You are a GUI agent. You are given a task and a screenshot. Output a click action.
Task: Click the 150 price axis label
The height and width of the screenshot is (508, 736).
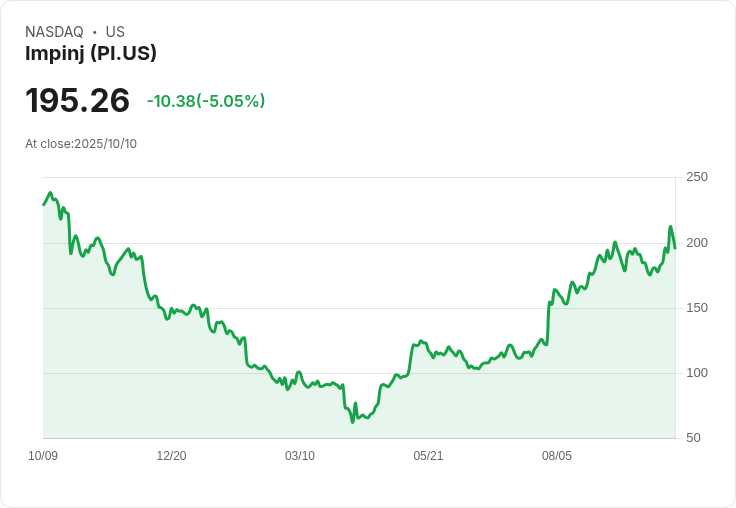point(697,308)
